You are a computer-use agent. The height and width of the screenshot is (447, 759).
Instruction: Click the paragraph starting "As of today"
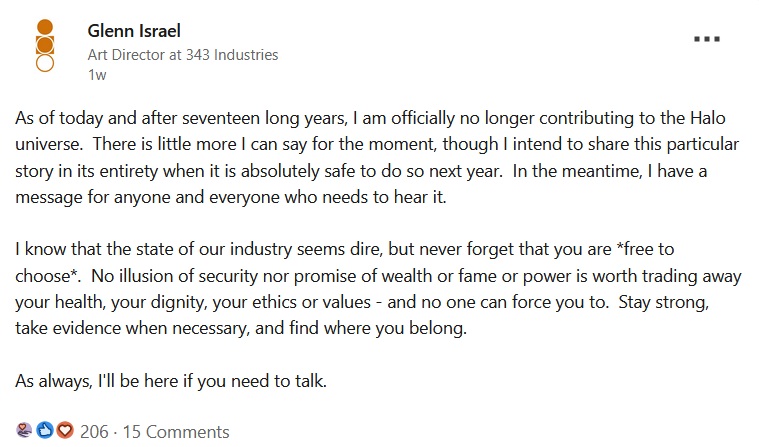360,158
